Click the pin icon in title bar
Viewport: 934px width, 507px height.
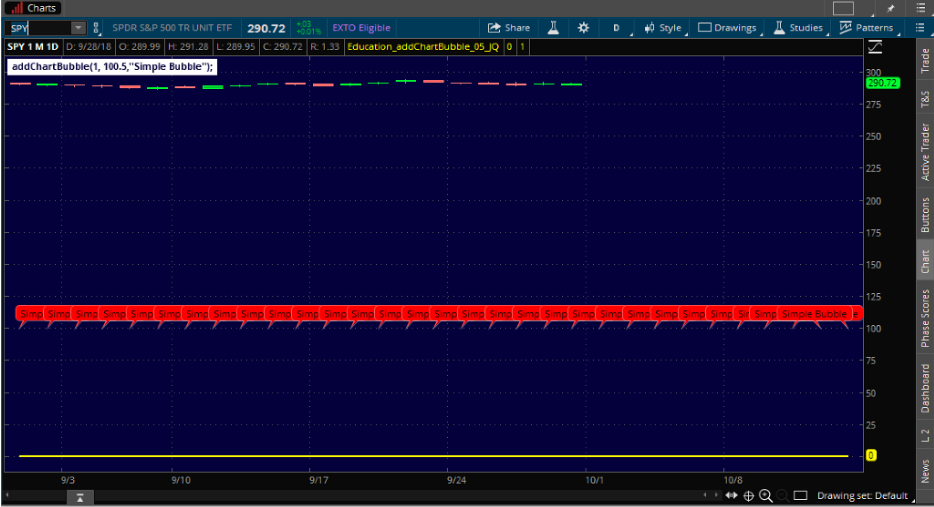click(891, 8)
